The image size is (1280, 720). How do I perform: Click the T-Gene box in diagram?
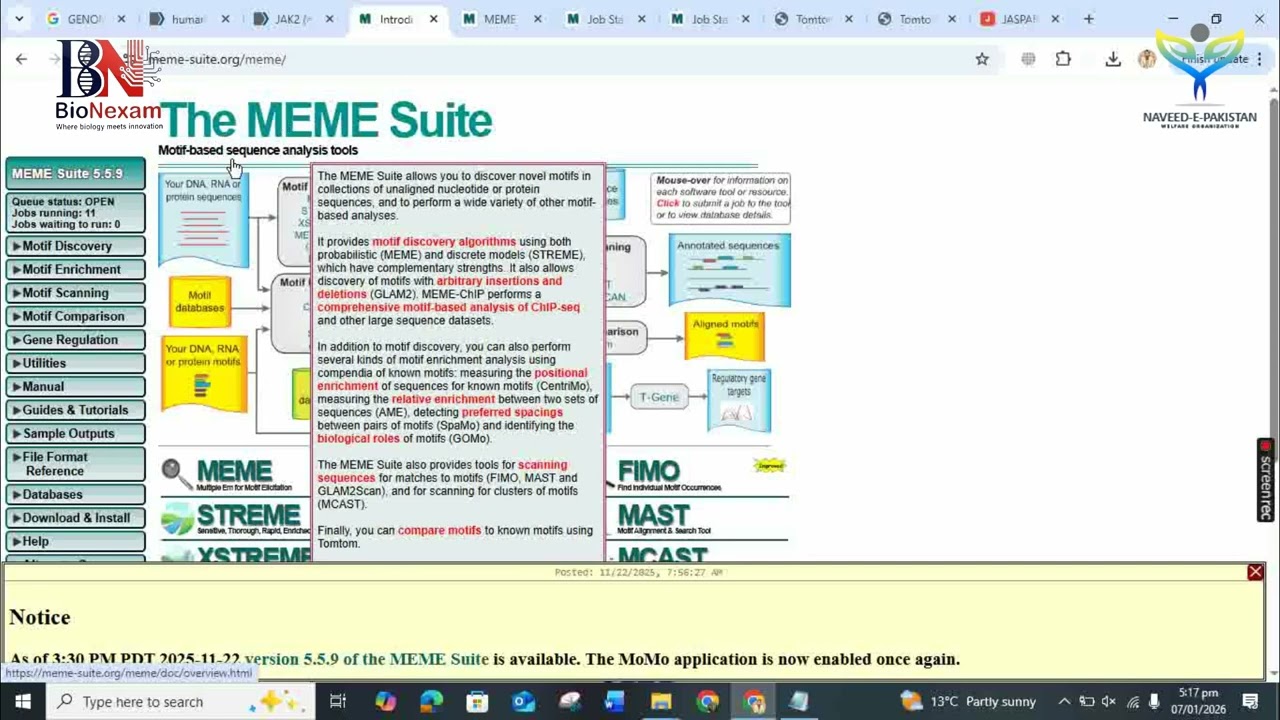tap(659, 397)
